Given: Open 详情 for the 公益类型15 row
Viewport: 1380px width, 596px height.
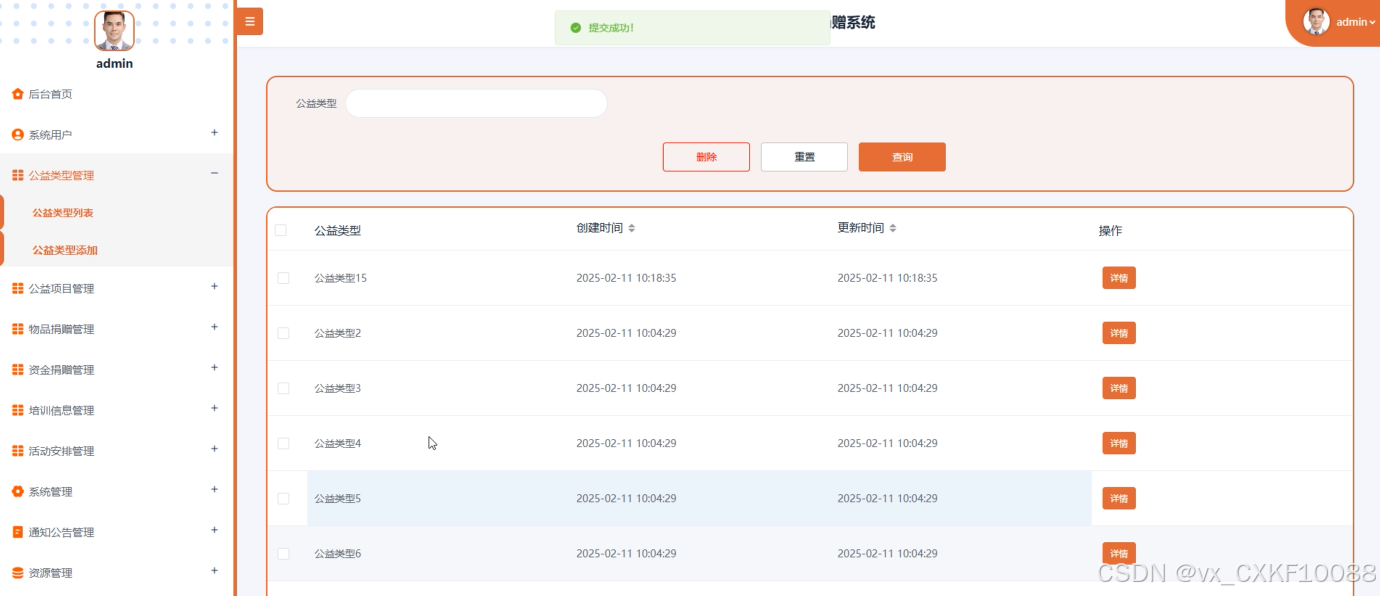Looking at the screenshot, I should 1119,278.
